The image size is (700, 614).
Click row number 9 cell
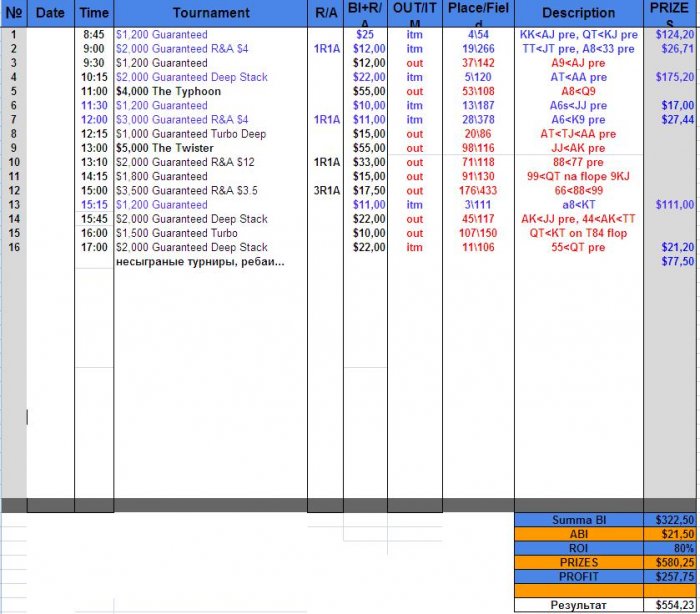point(14,148)
